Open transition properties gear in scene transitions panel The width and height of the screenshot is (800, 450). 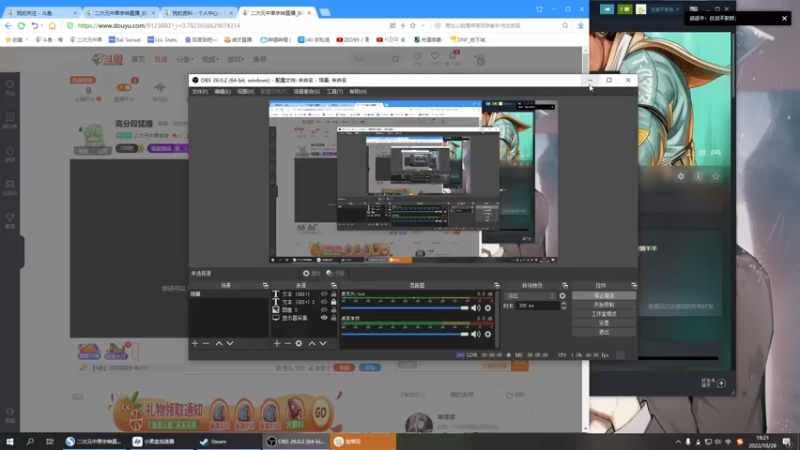point(562,295)
